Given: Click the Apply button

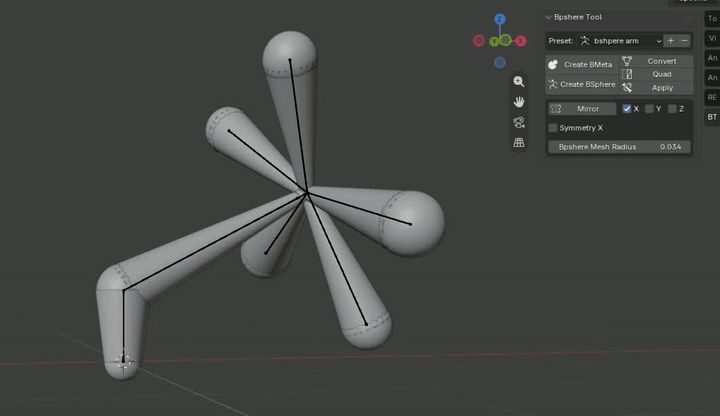Looking at the screenshot, I should [x=657, y=88].
